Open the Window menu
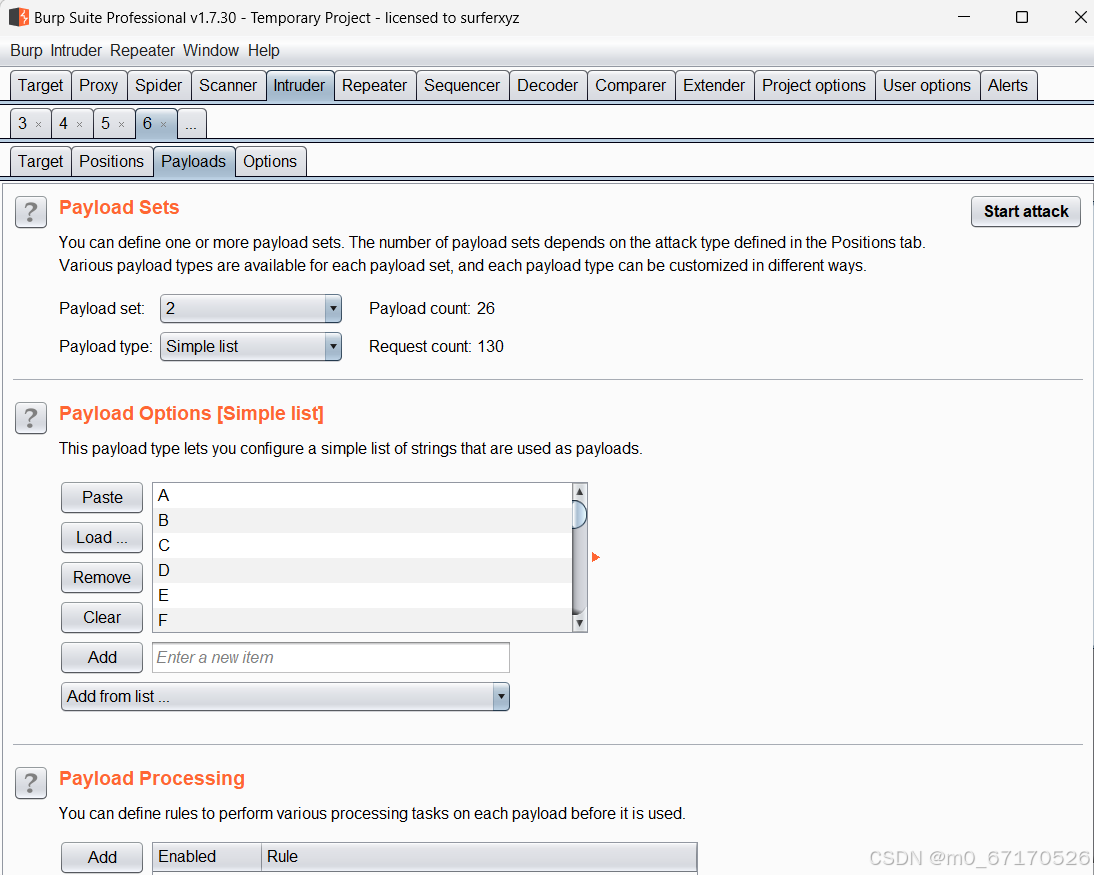Screen dimensions: 1094x875 point(211,50)
